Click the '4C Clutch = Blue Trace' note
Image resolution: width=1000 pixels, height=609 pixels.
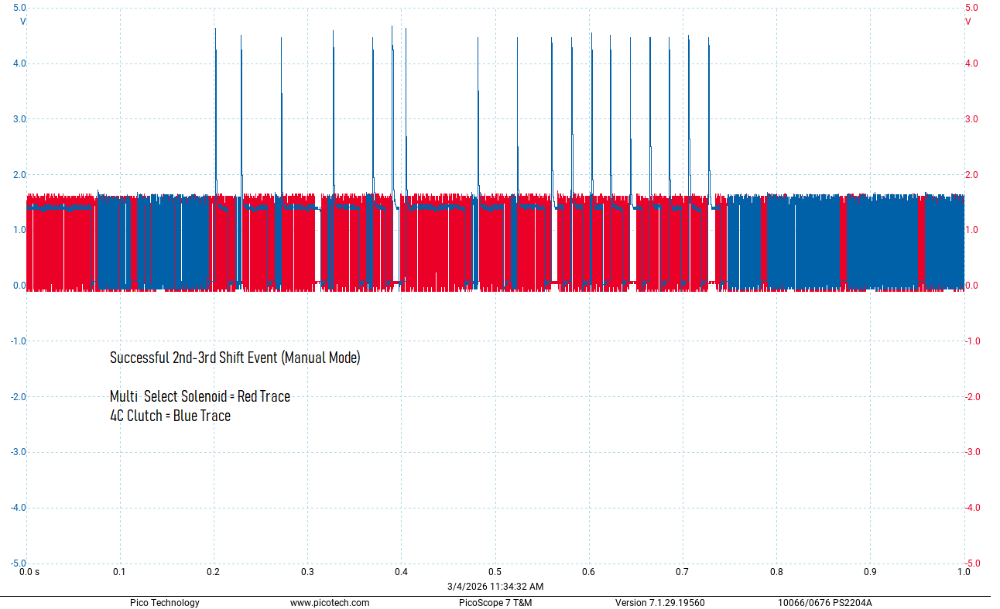[170, 415]
